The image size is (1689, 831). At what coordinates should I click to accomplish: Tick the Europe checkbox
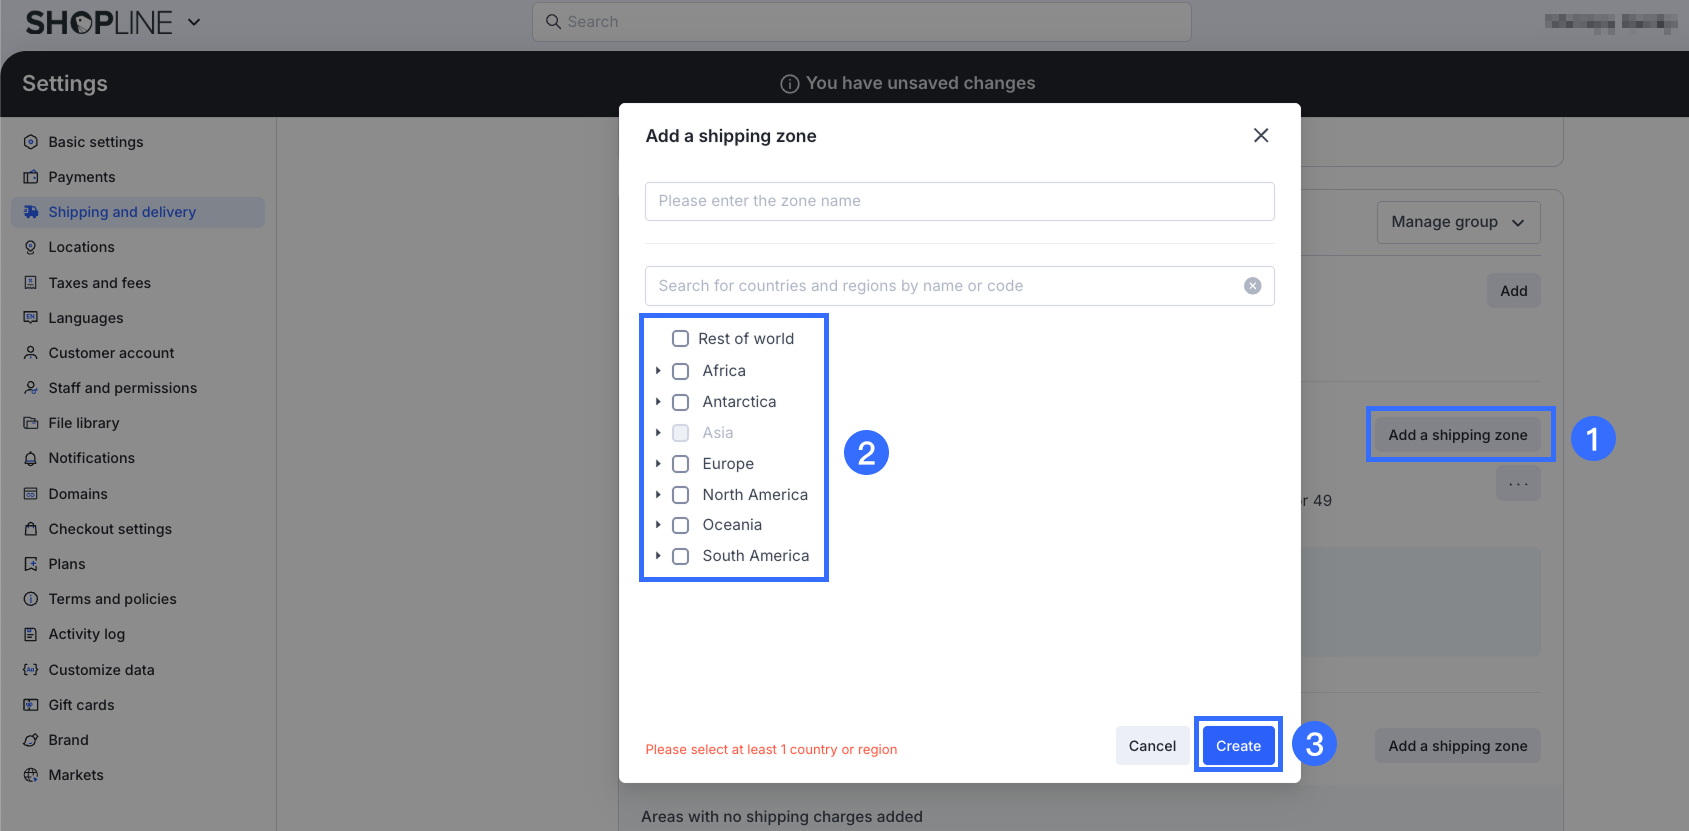[680, 464]
